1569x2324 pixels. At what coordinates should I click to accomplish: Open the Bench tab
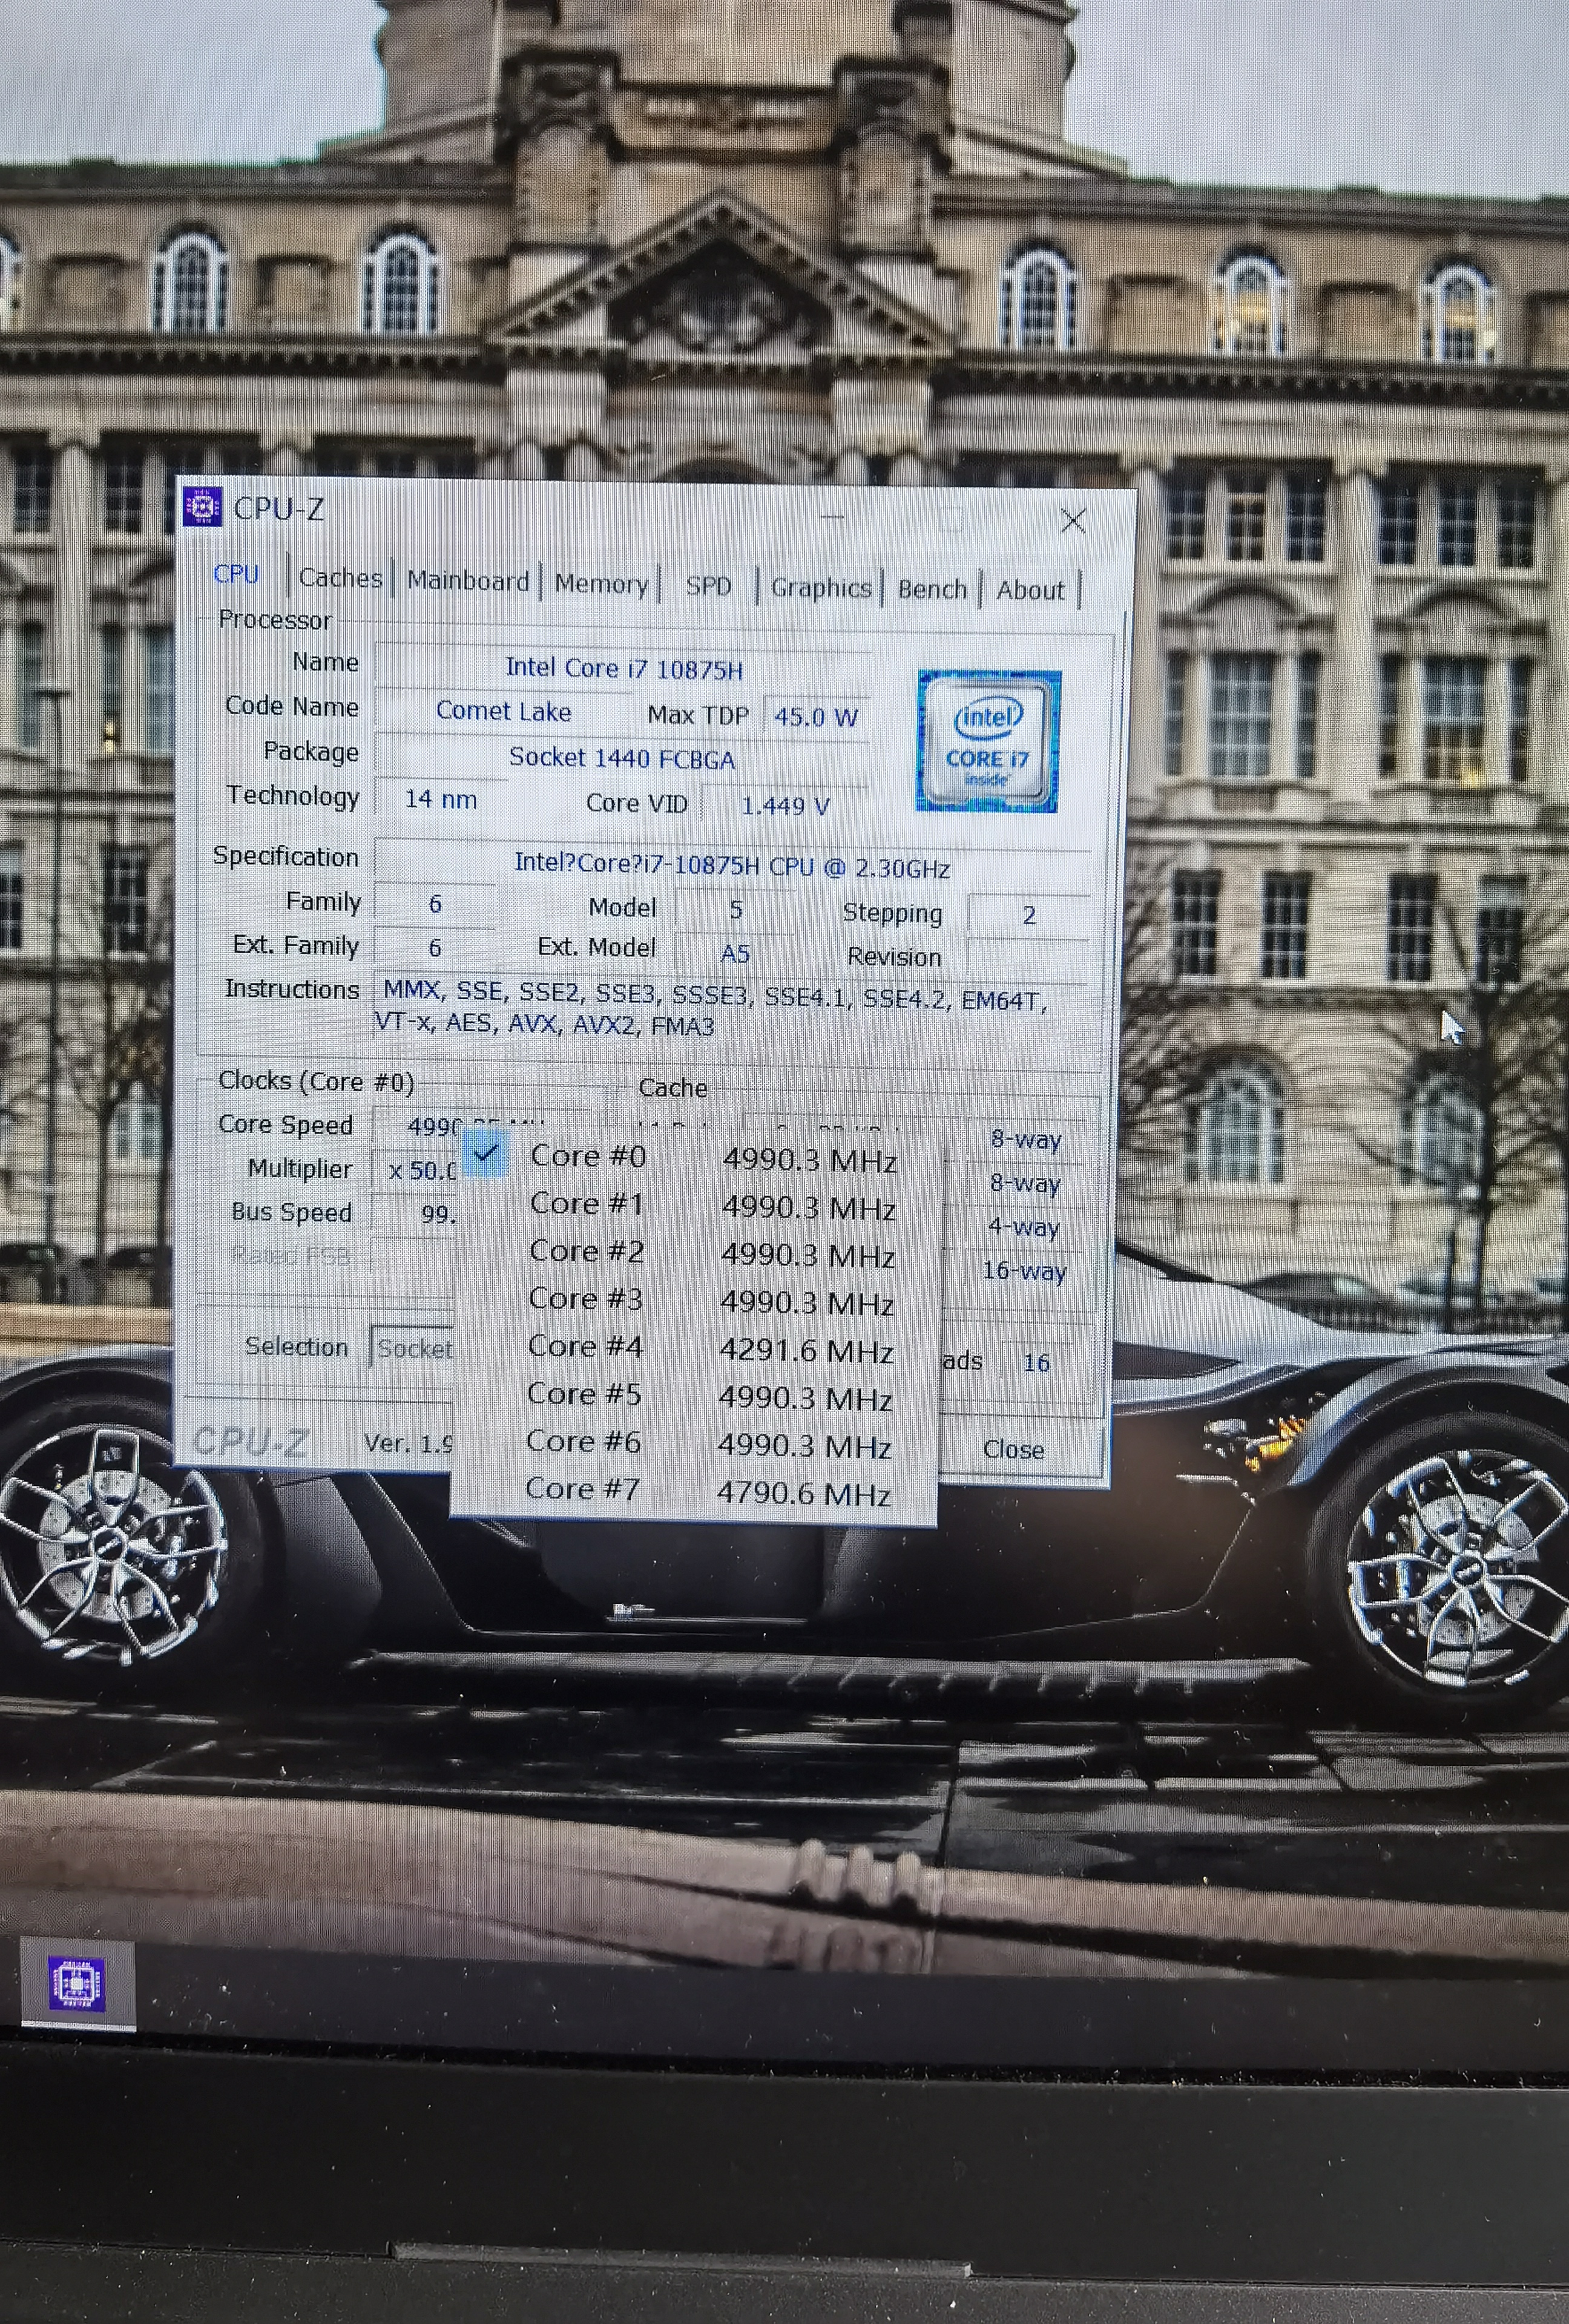click(932, 589)
